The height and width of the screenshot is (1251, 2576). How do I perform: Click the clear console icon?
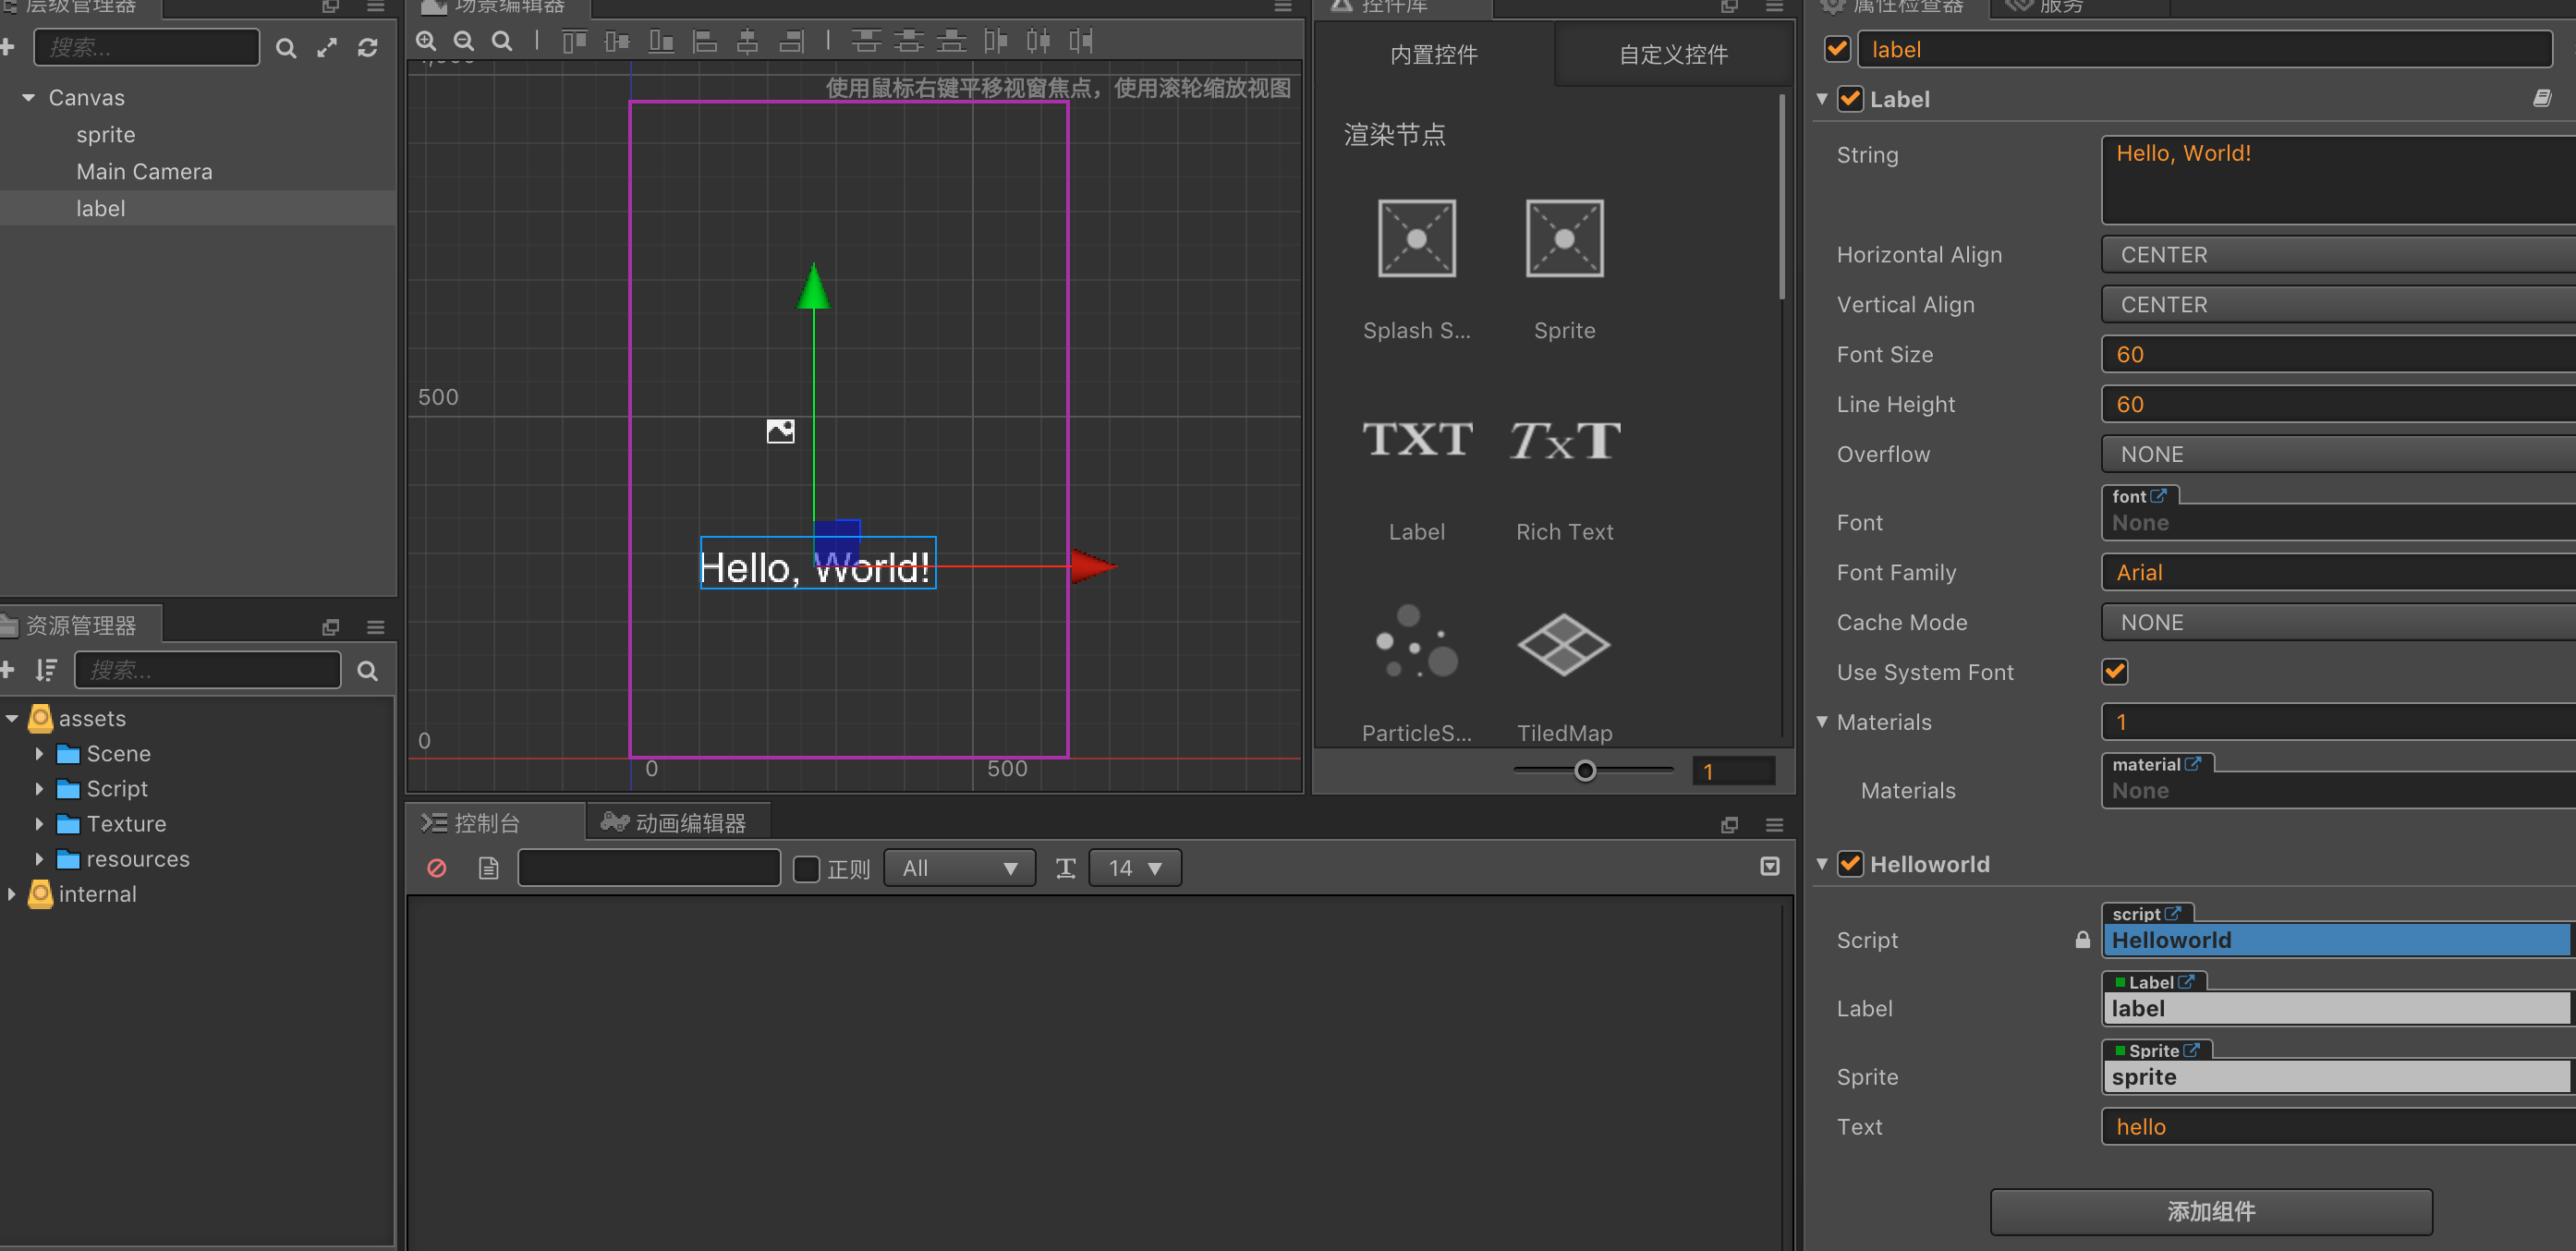(x=437, y=868)
